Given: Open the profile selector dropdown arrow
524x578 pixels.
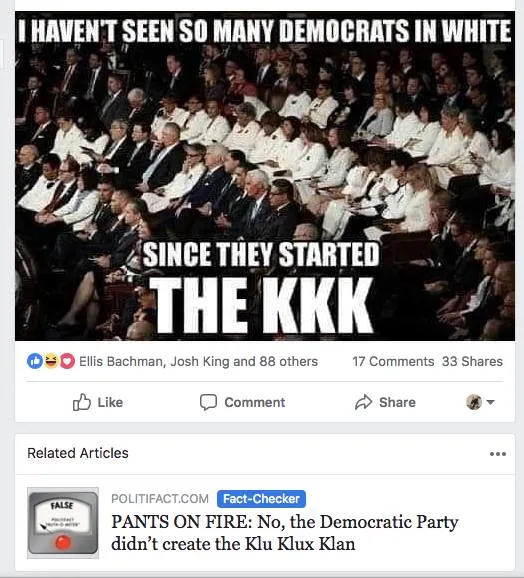Looking at the screenshot, I should click(490, 402).
